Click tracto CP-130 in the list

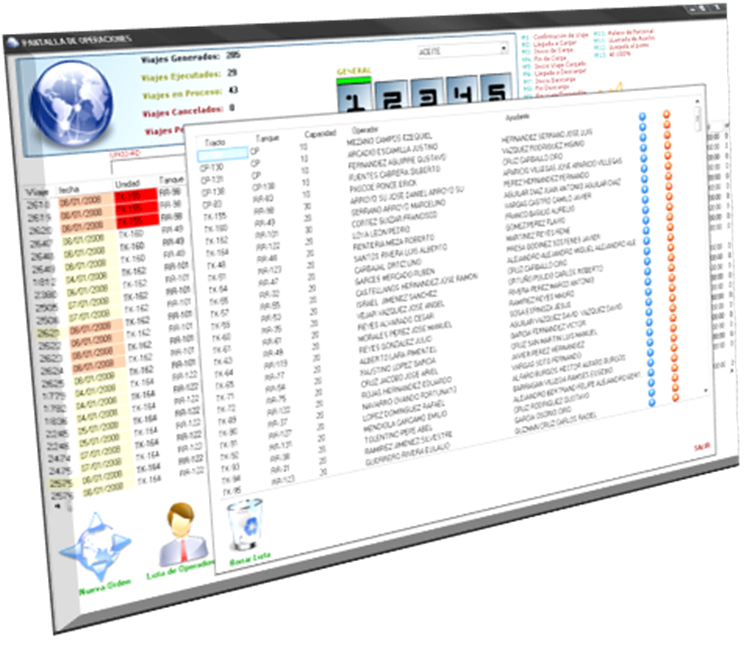[x=212, y=167]
